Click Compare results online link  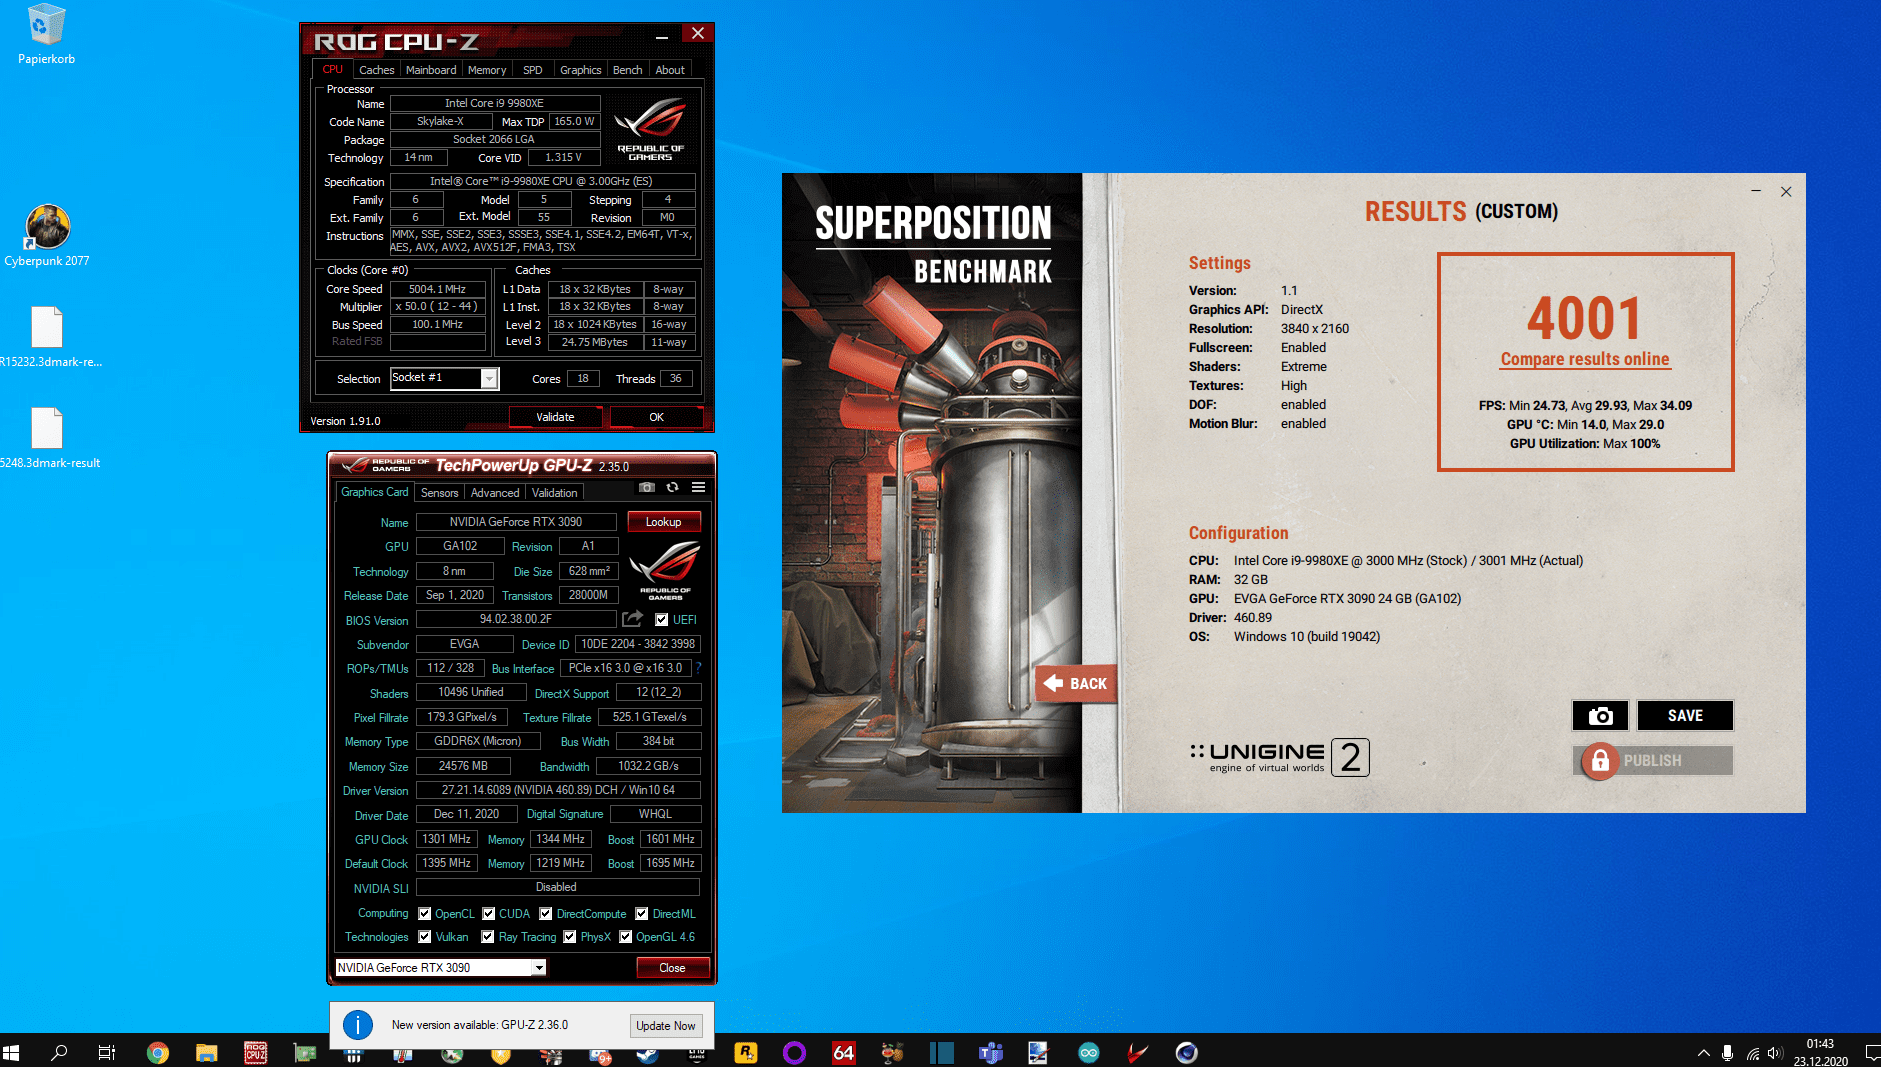point(1585,360)
